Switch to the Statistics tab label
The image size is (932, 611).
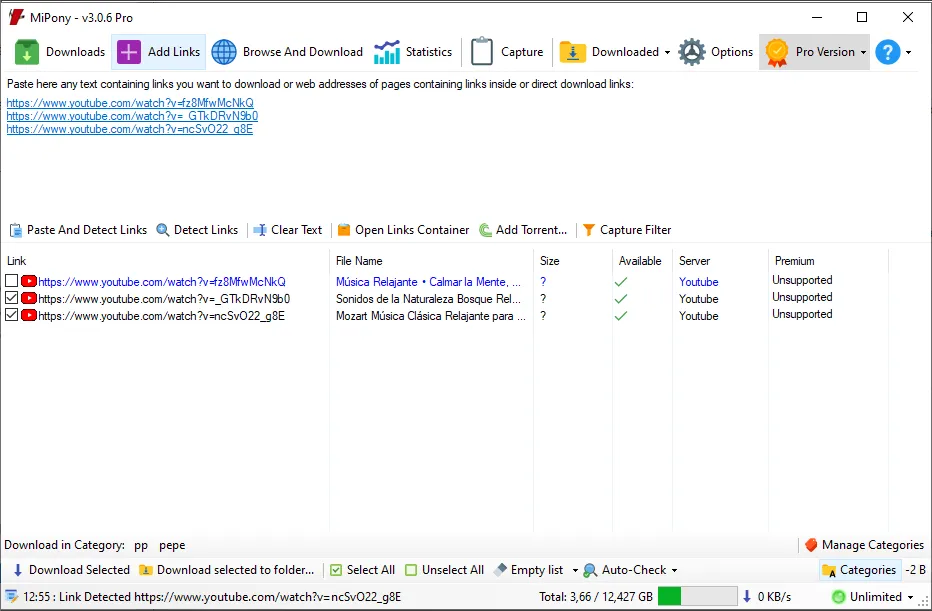pyautogui.click(x=429, y=52)
